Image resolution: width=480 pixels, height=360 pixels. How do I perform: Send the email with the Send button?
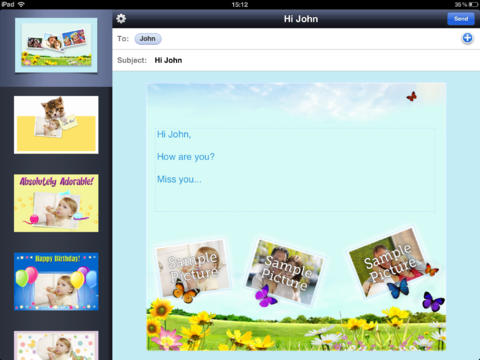click(x=461, y=19)
